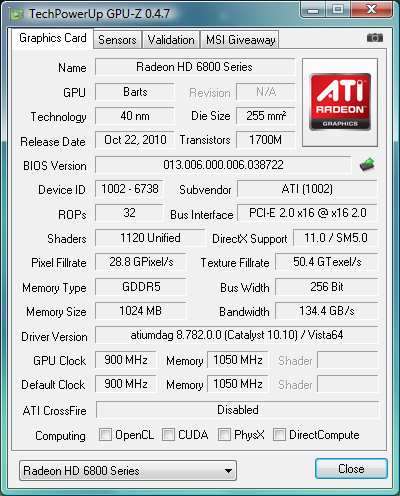The image size is (400, 496).
Task: Click the Shaders value 1120 Unified
Action: click(x=150, y=238)
